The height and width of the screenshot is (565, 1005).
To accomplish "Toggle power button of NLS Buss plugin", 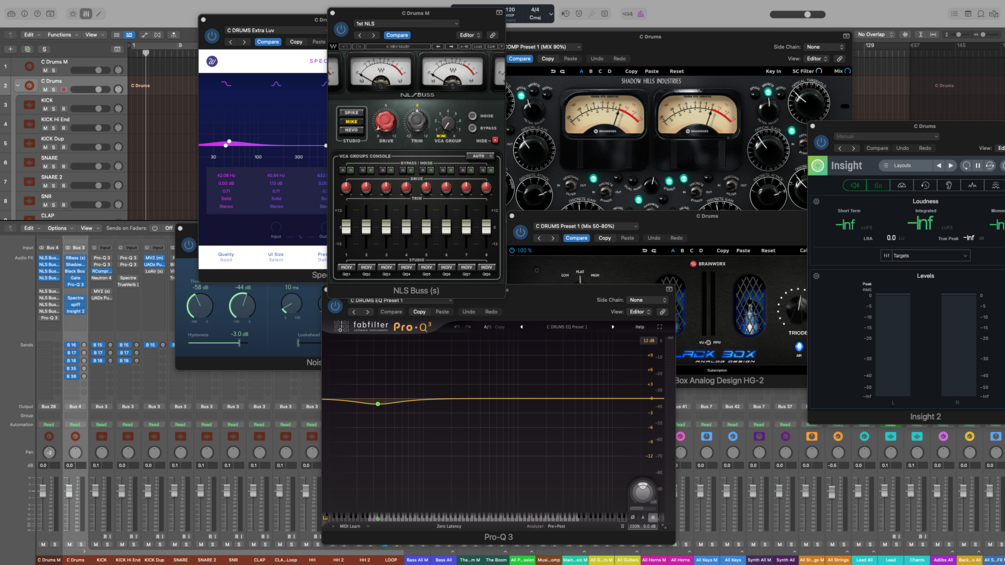I will tap(341, 29).
